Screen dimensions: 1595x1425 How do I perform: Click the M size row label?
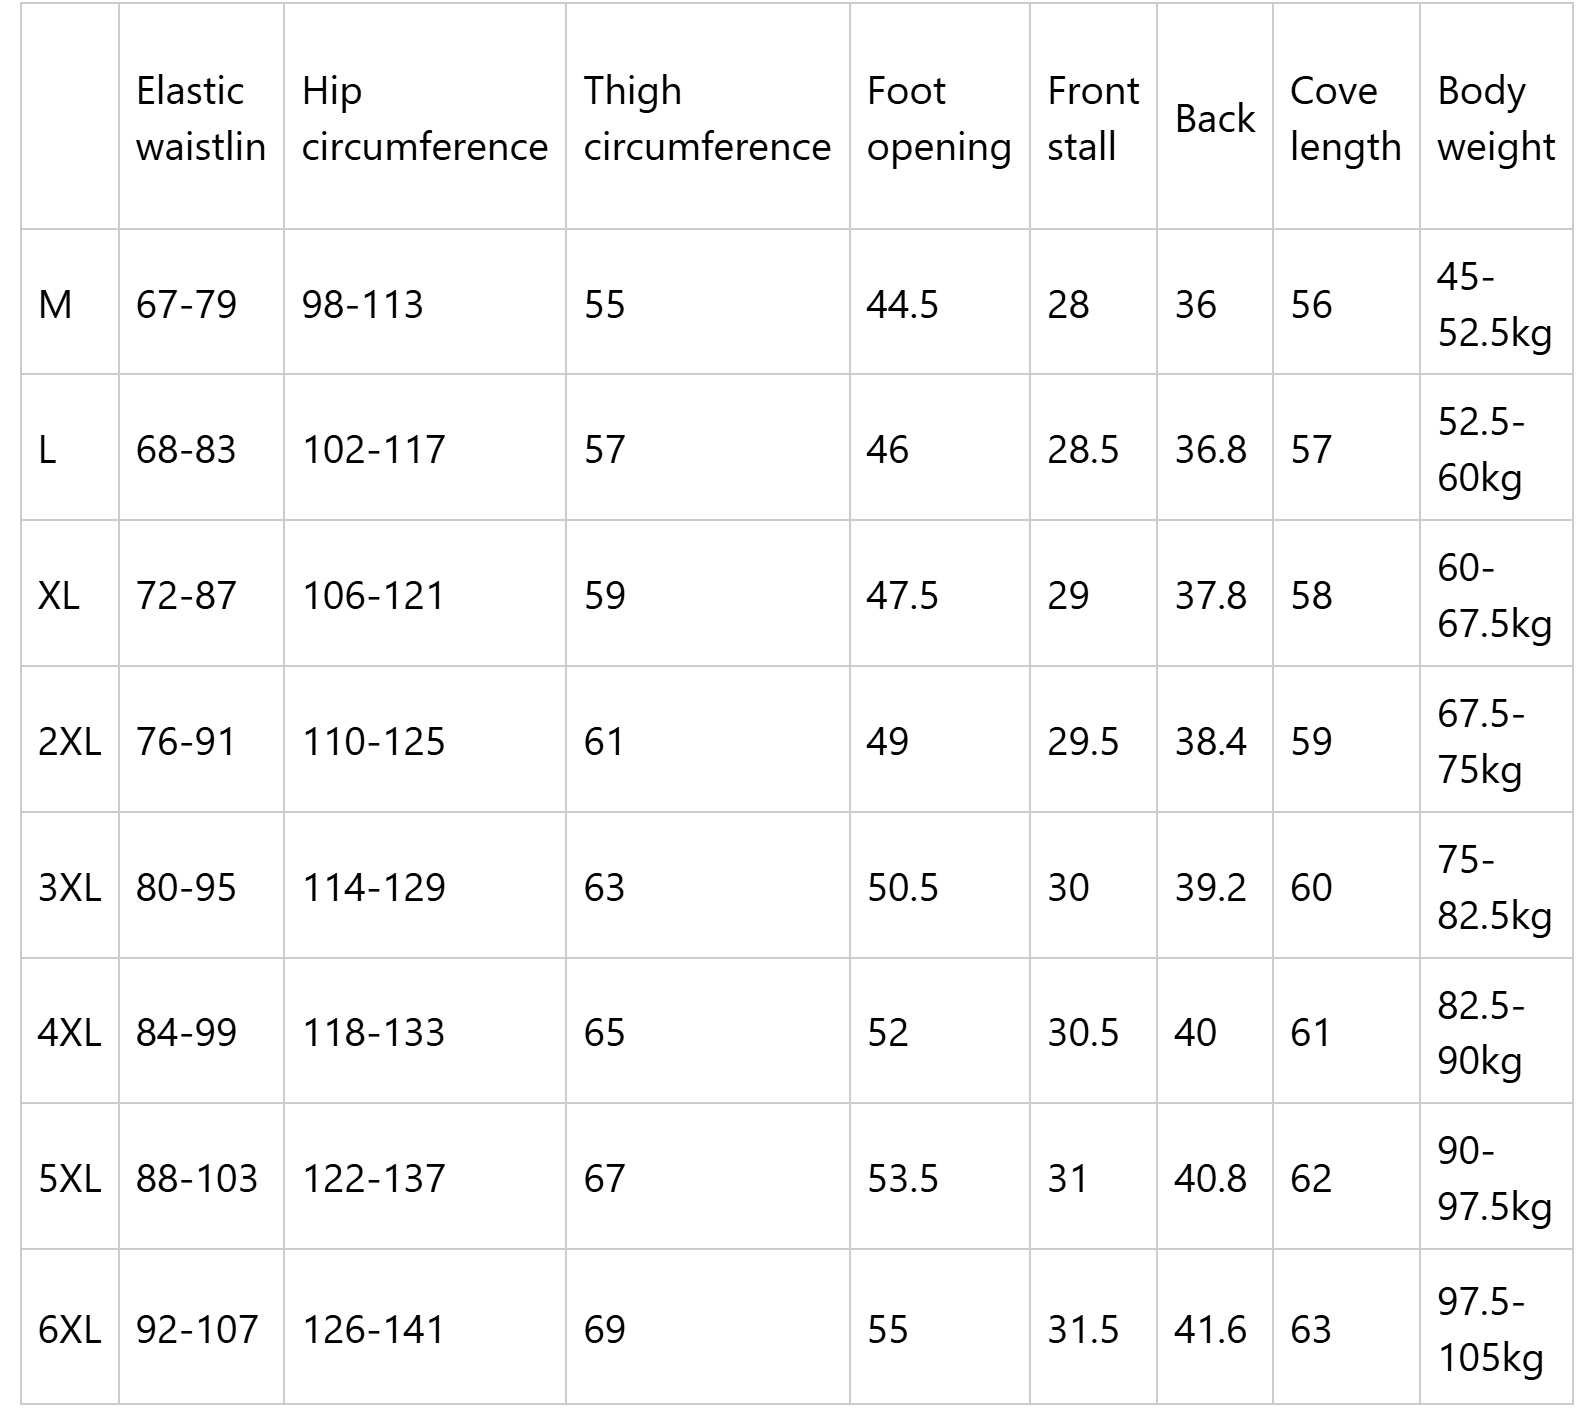55,304
